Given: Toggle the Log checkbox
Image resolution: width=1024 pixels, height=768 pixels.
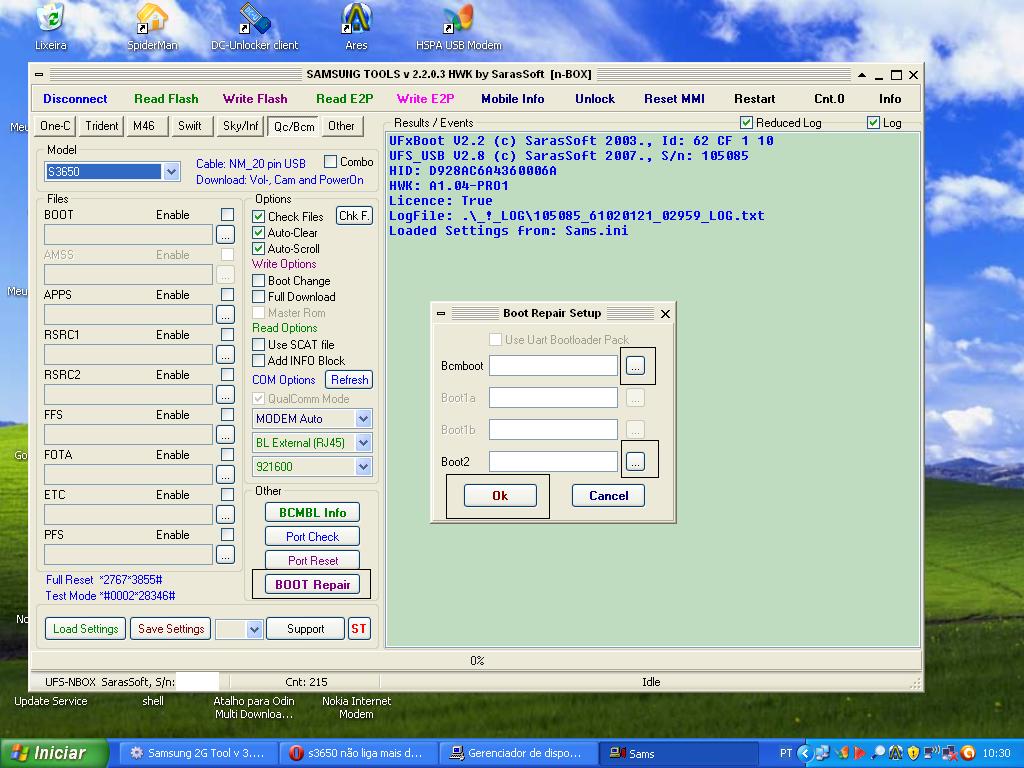Looking at the screenshot, I should 873,122.
